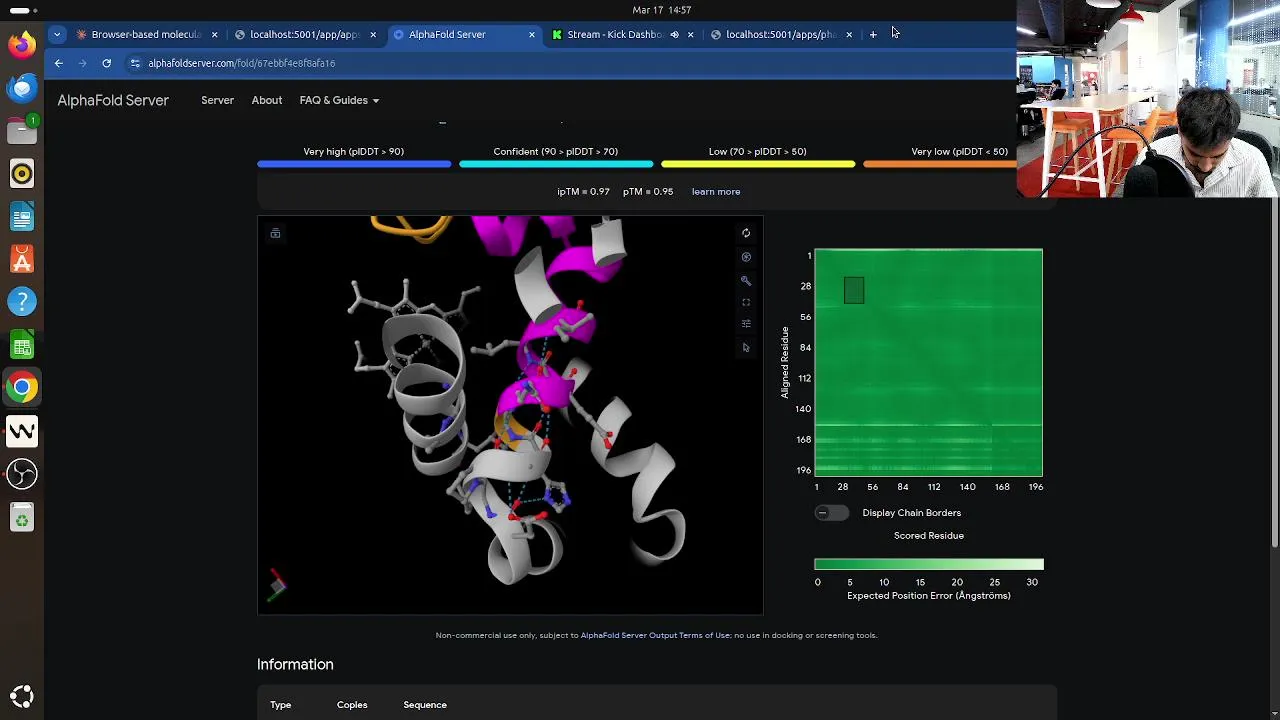Click the Very high pLDDT blue legend bar
This screenshot has height=720, width=1280.
[354, 164]
